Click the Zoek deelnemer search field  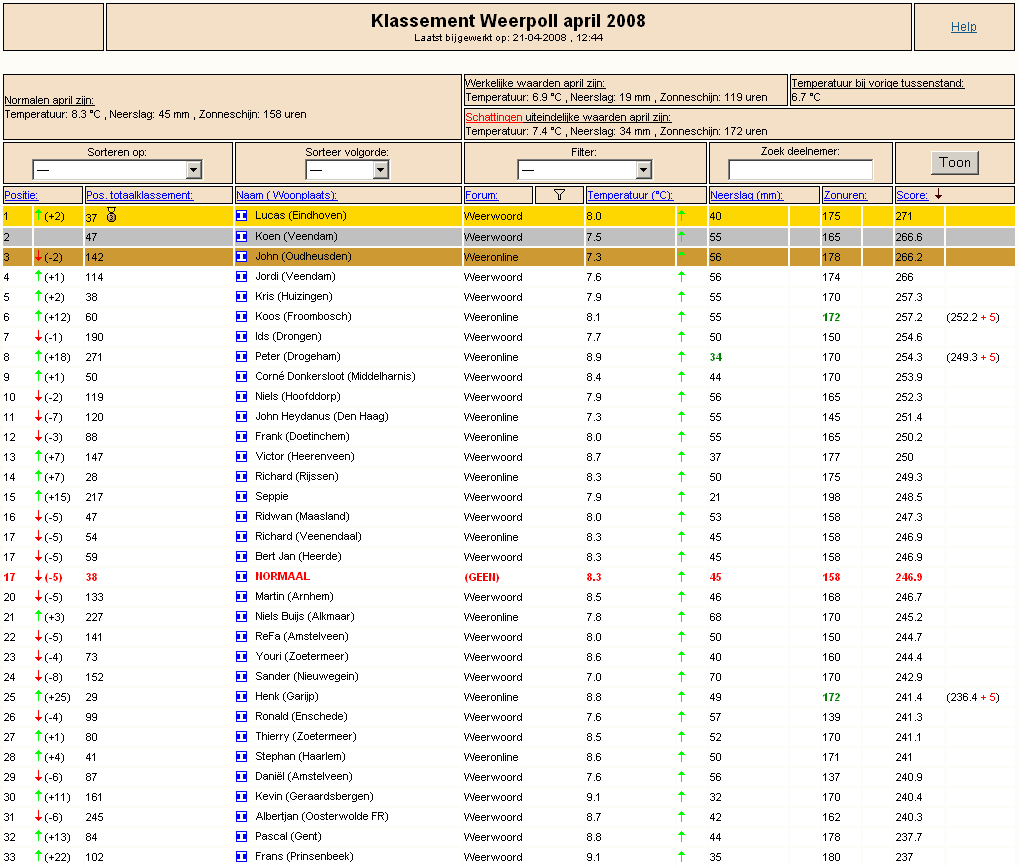801,170
